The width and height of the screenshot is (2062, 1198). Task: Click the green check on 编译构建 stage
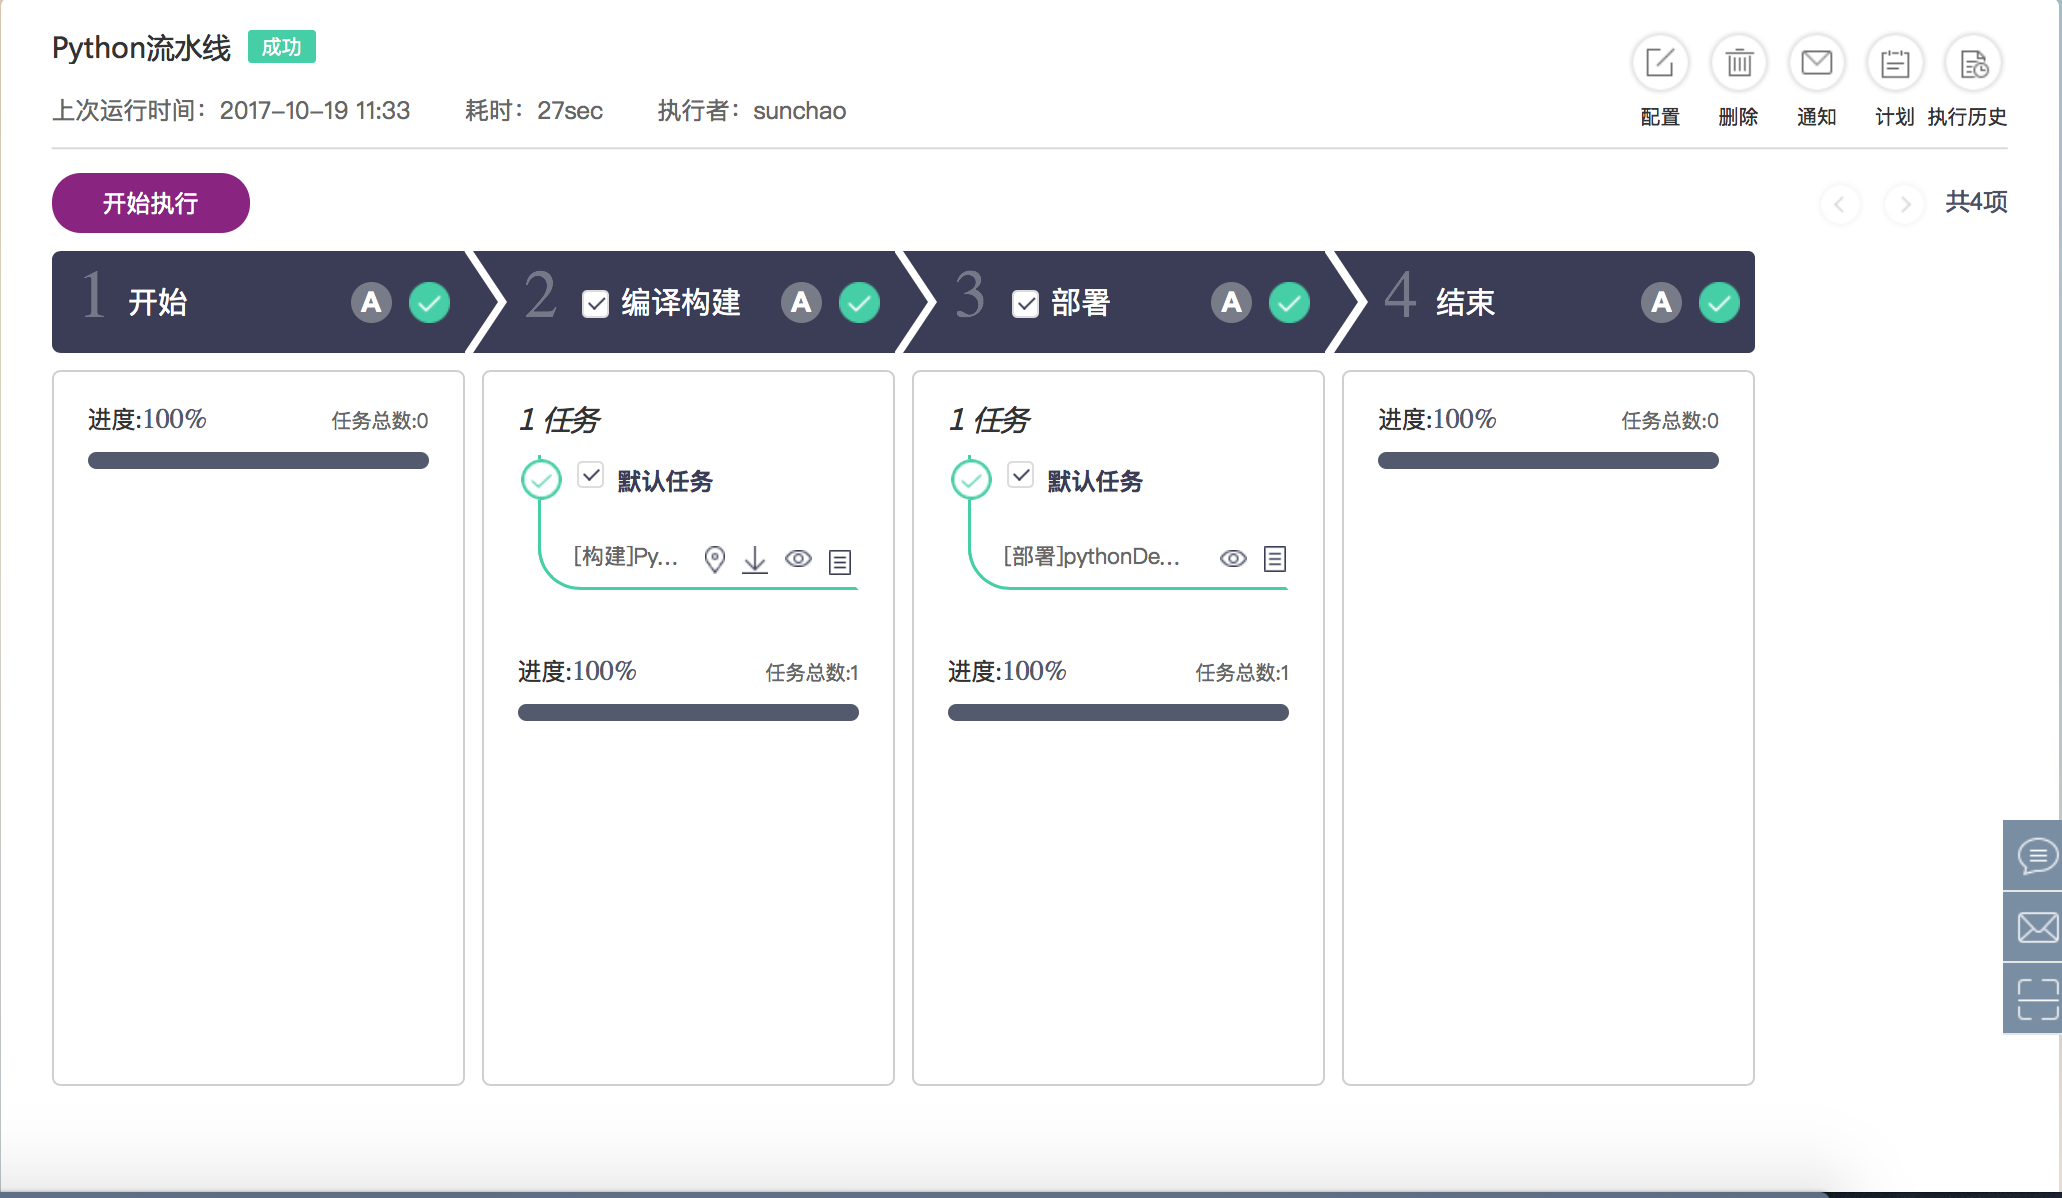(860, 302)
